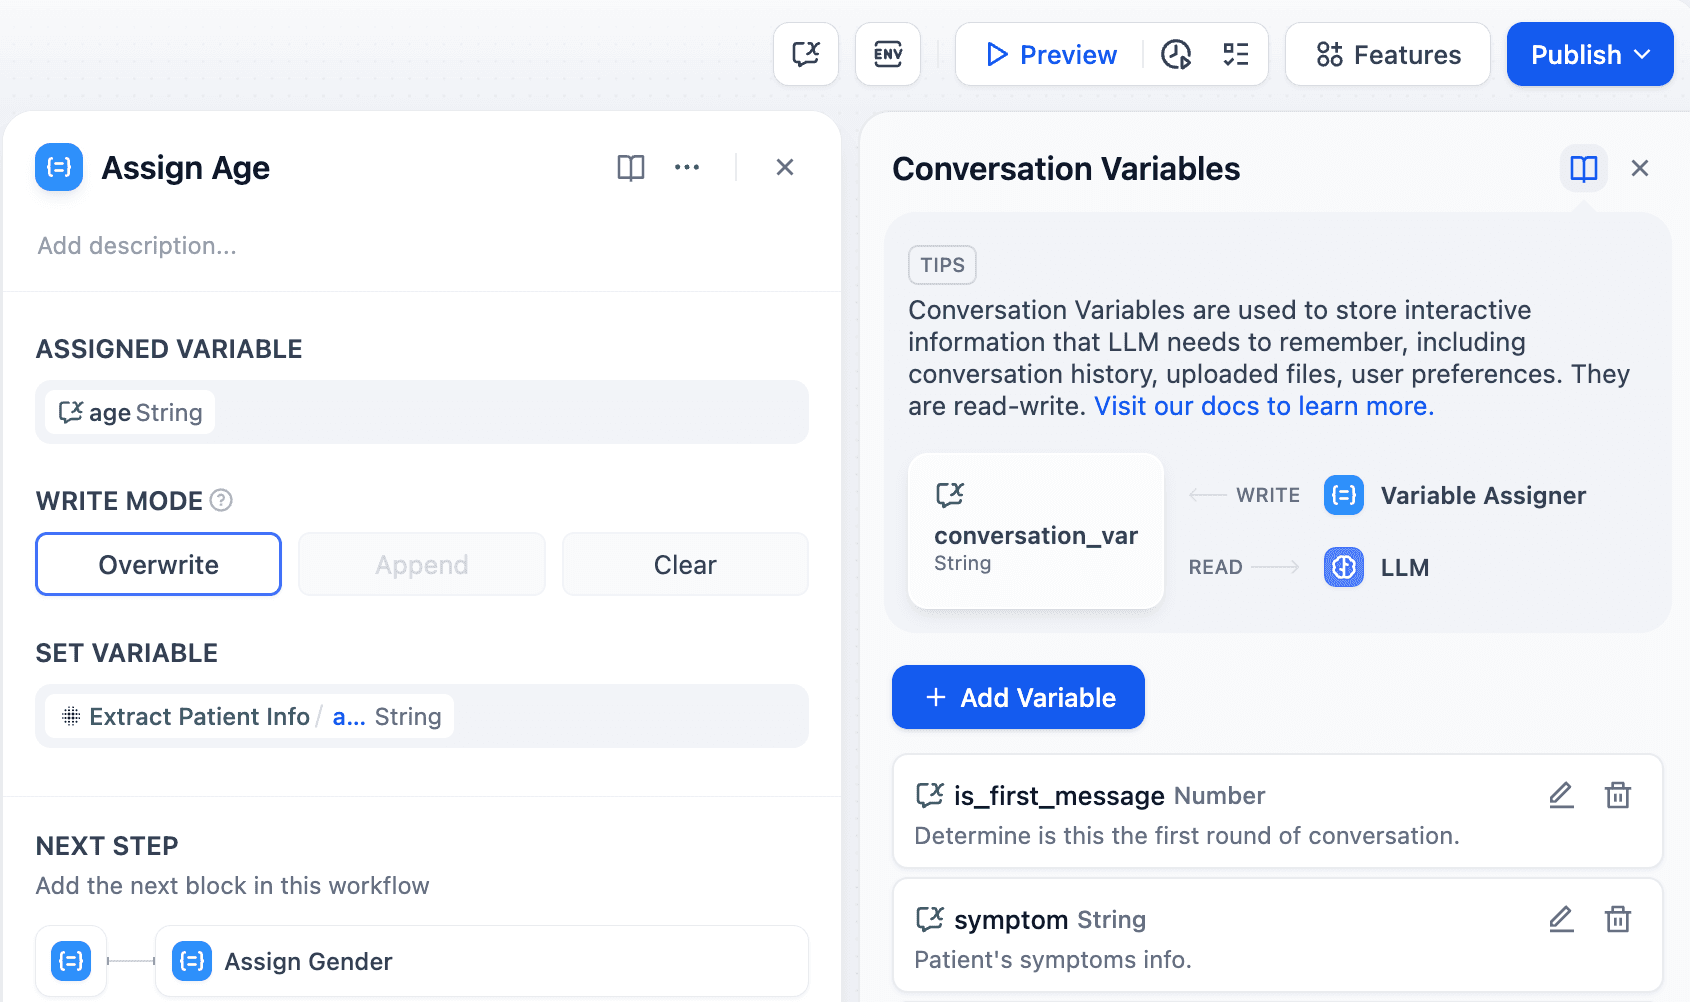Image resolution: width=1690 pixels, height=1002 pixels.
Task: Select Overwrite write mode
Action: 159,565
